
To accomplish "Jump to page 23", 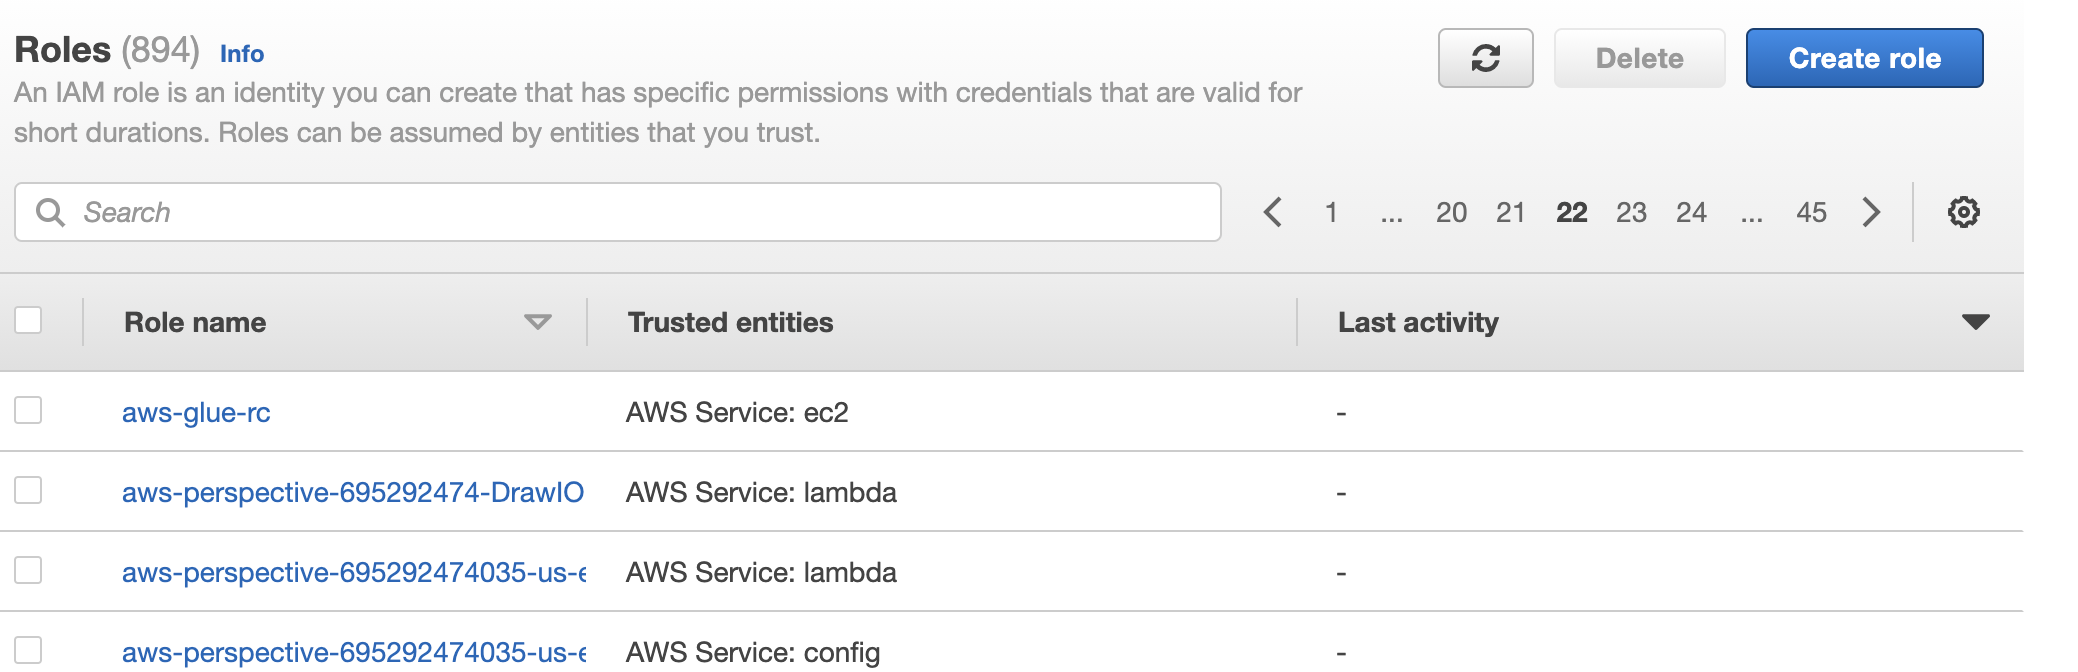I will 1631,212.
